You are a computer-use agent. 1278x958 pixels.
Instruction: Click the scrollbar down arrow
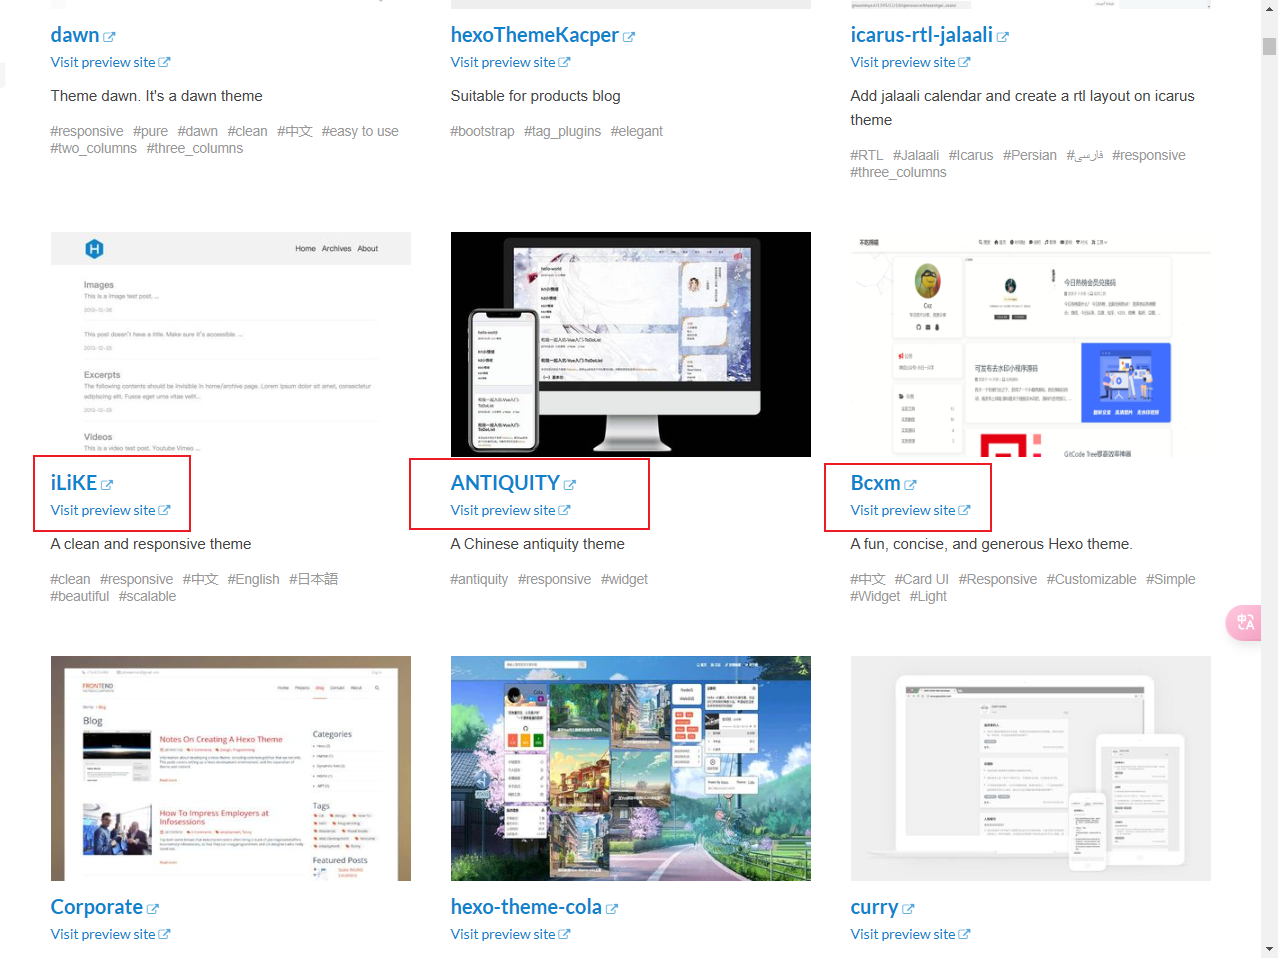pyautogui.click(x=1269, y=948)
